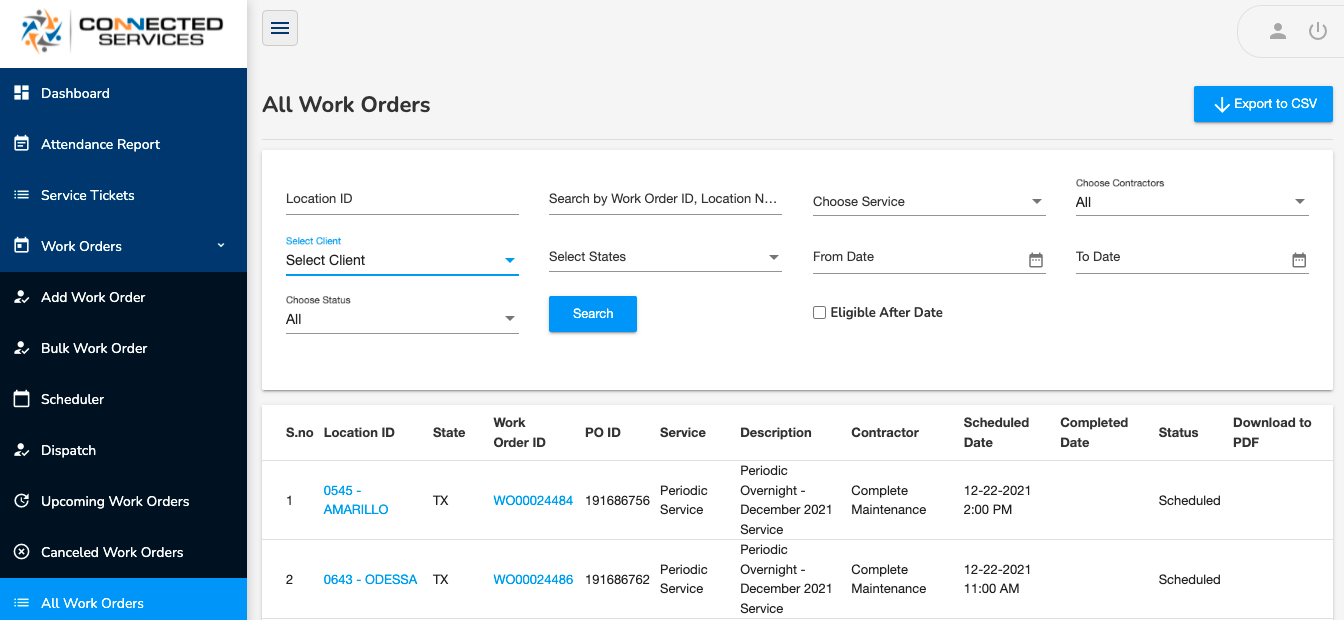Click Export to CSV
The image size is (1344, 620).
pos(1263,103)
